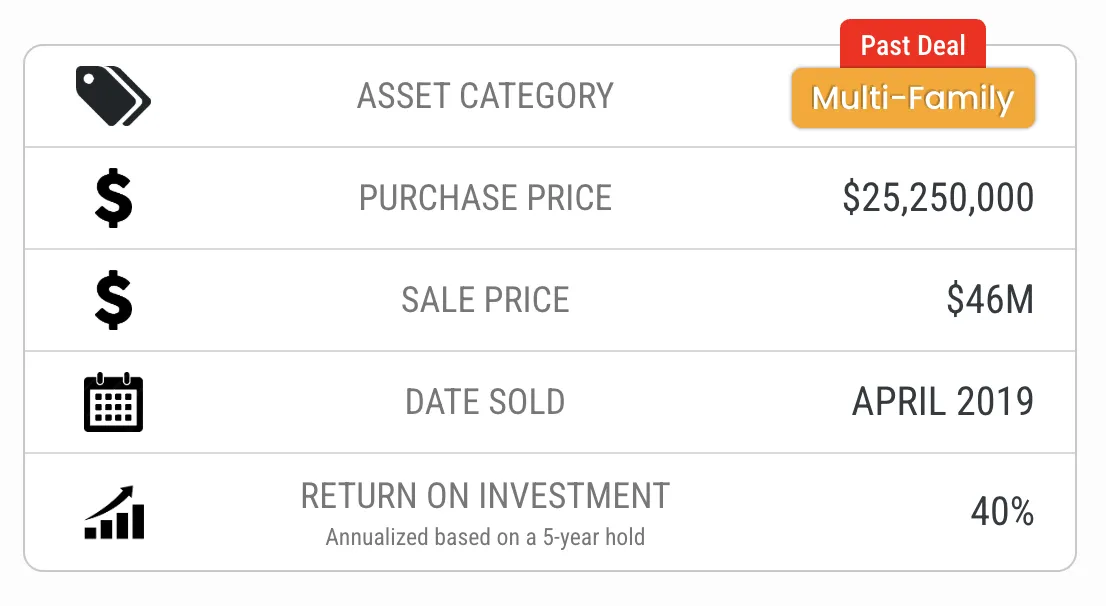Select the ASSET CATEGORY label
1106x606 pixels.
point(485,96)
